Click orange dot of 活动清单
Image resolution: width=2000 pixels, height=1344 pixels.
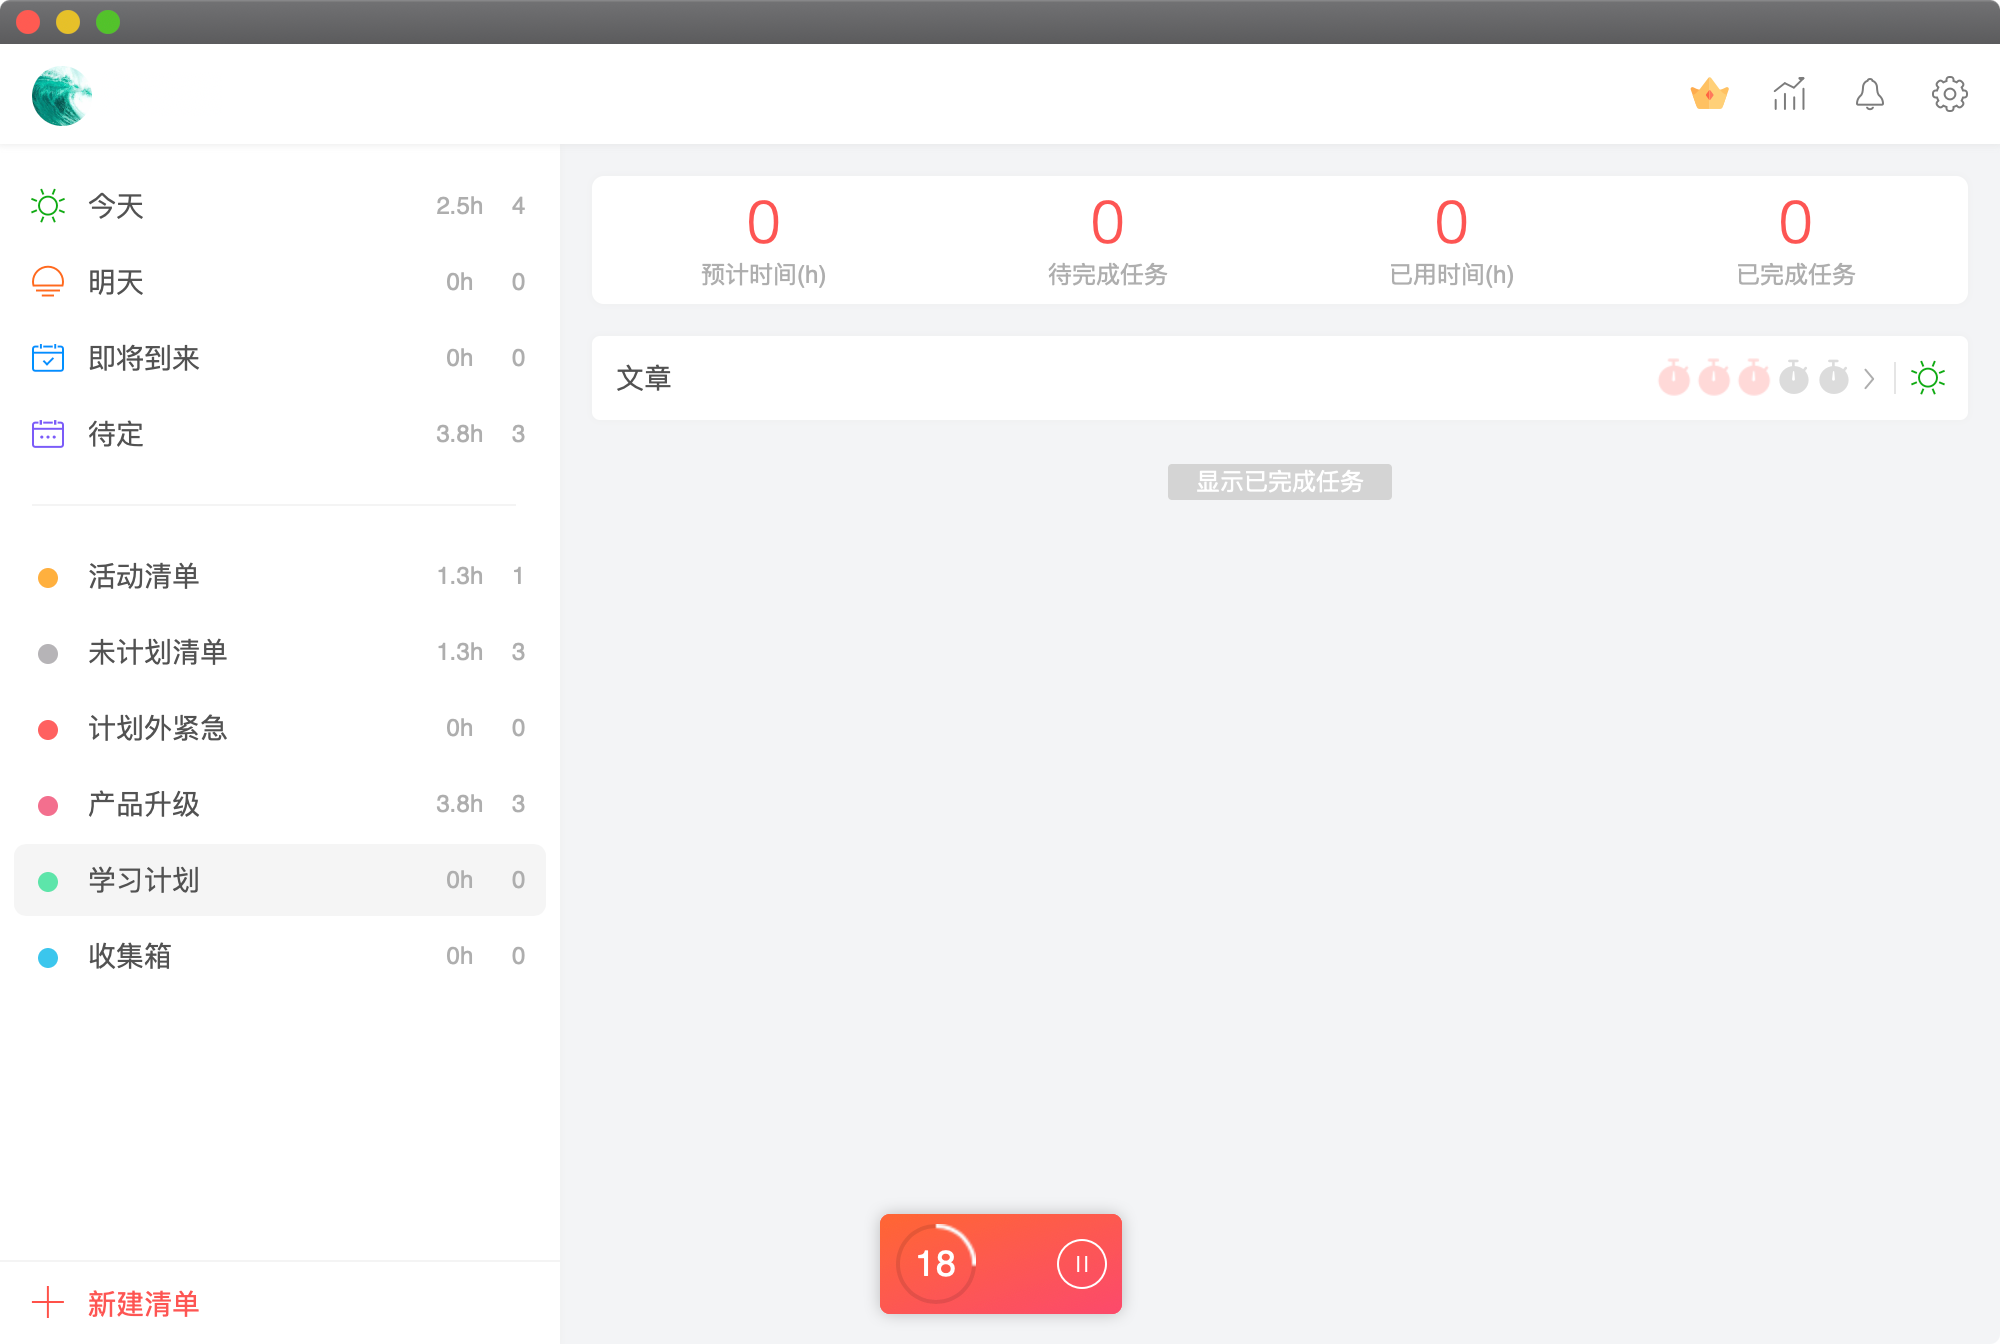(x=48, y=577)
